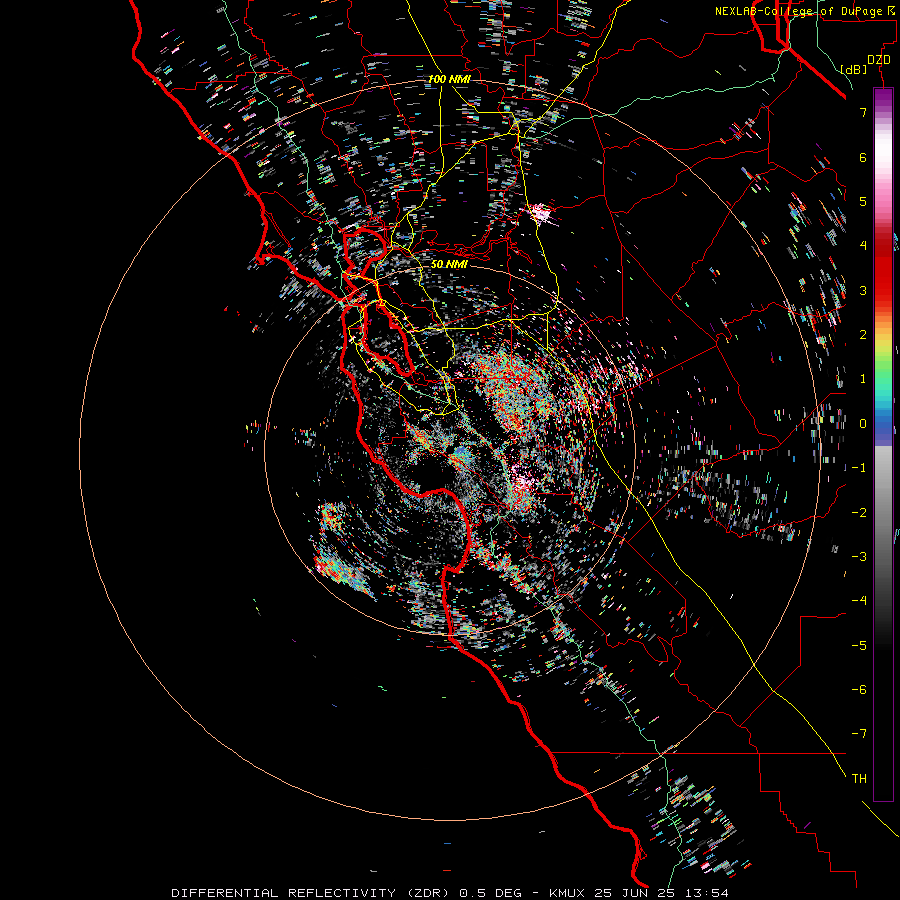Viewport: 900px width, 900px height.
Task: Click the -7 value on the dB scale
Action: [x=859, y=734]
